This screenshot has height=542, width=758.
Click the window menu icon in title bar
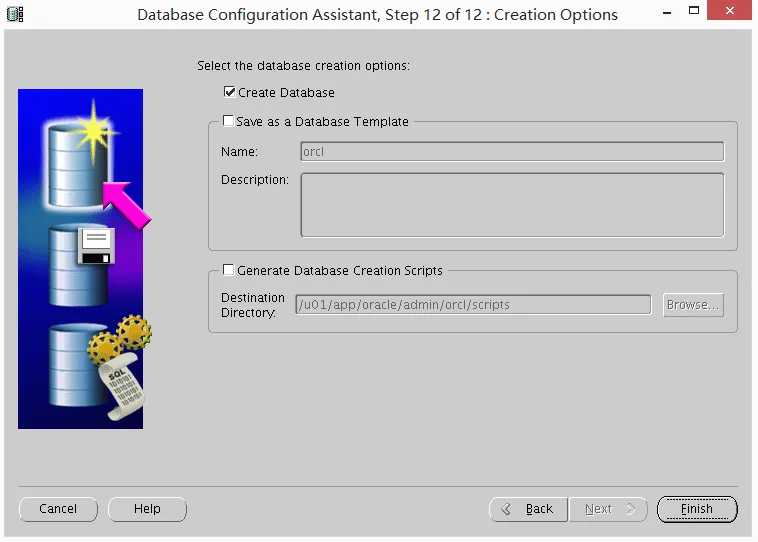point(15,14)
